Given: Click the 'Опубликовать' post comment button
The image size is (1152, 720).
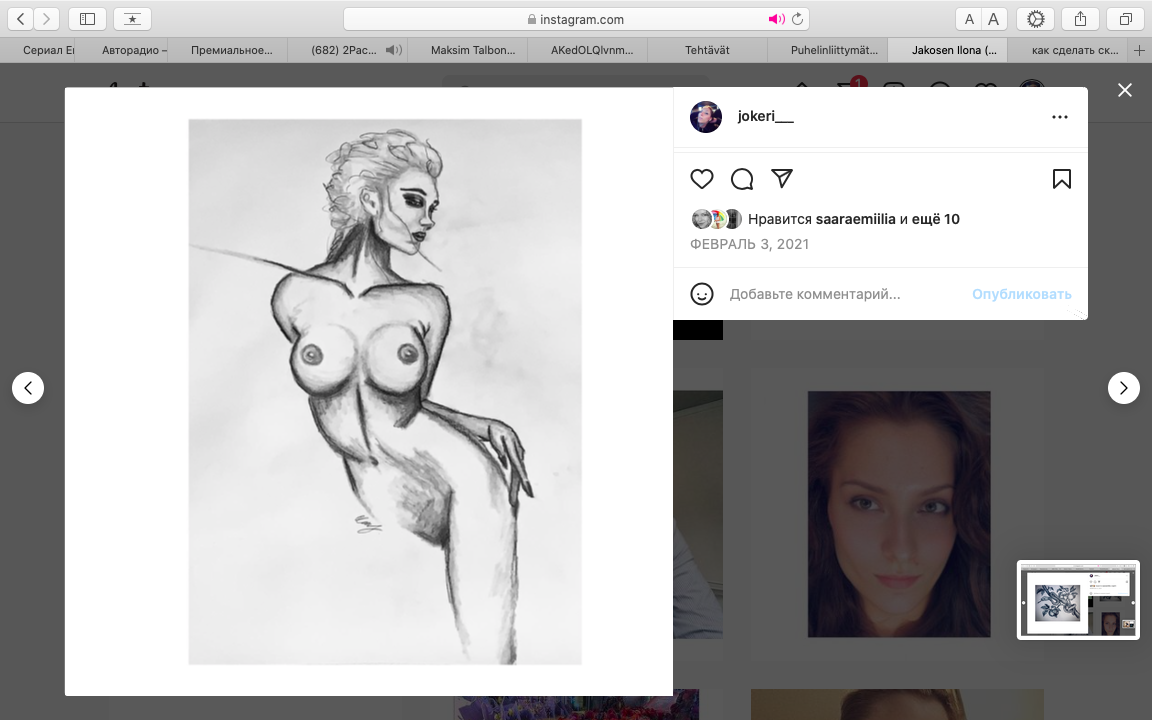Looking at the screenshot, I should (x=1021, y=294).
